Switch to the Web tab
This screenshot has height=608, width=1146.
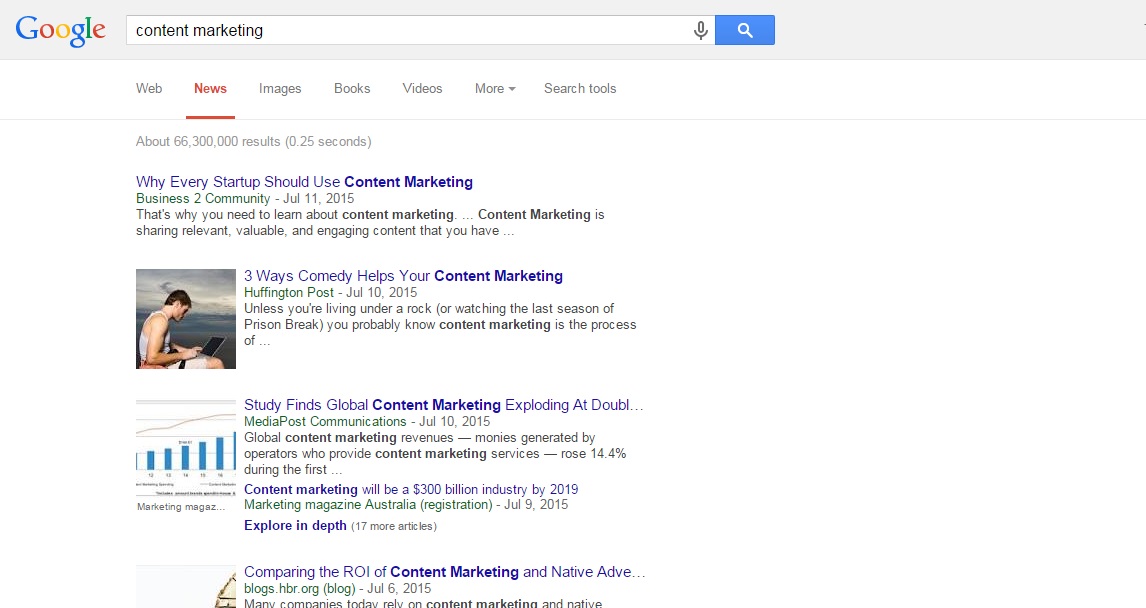click(x=149, y=88)
